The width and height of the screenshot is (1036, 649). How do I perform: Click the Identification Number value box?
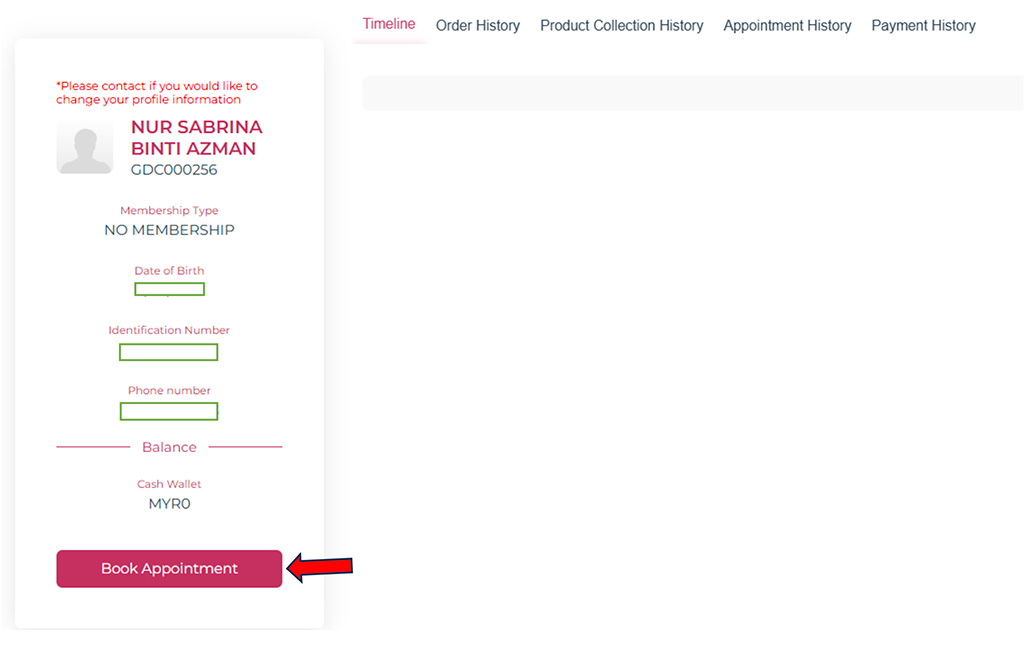tap(168, 352)
